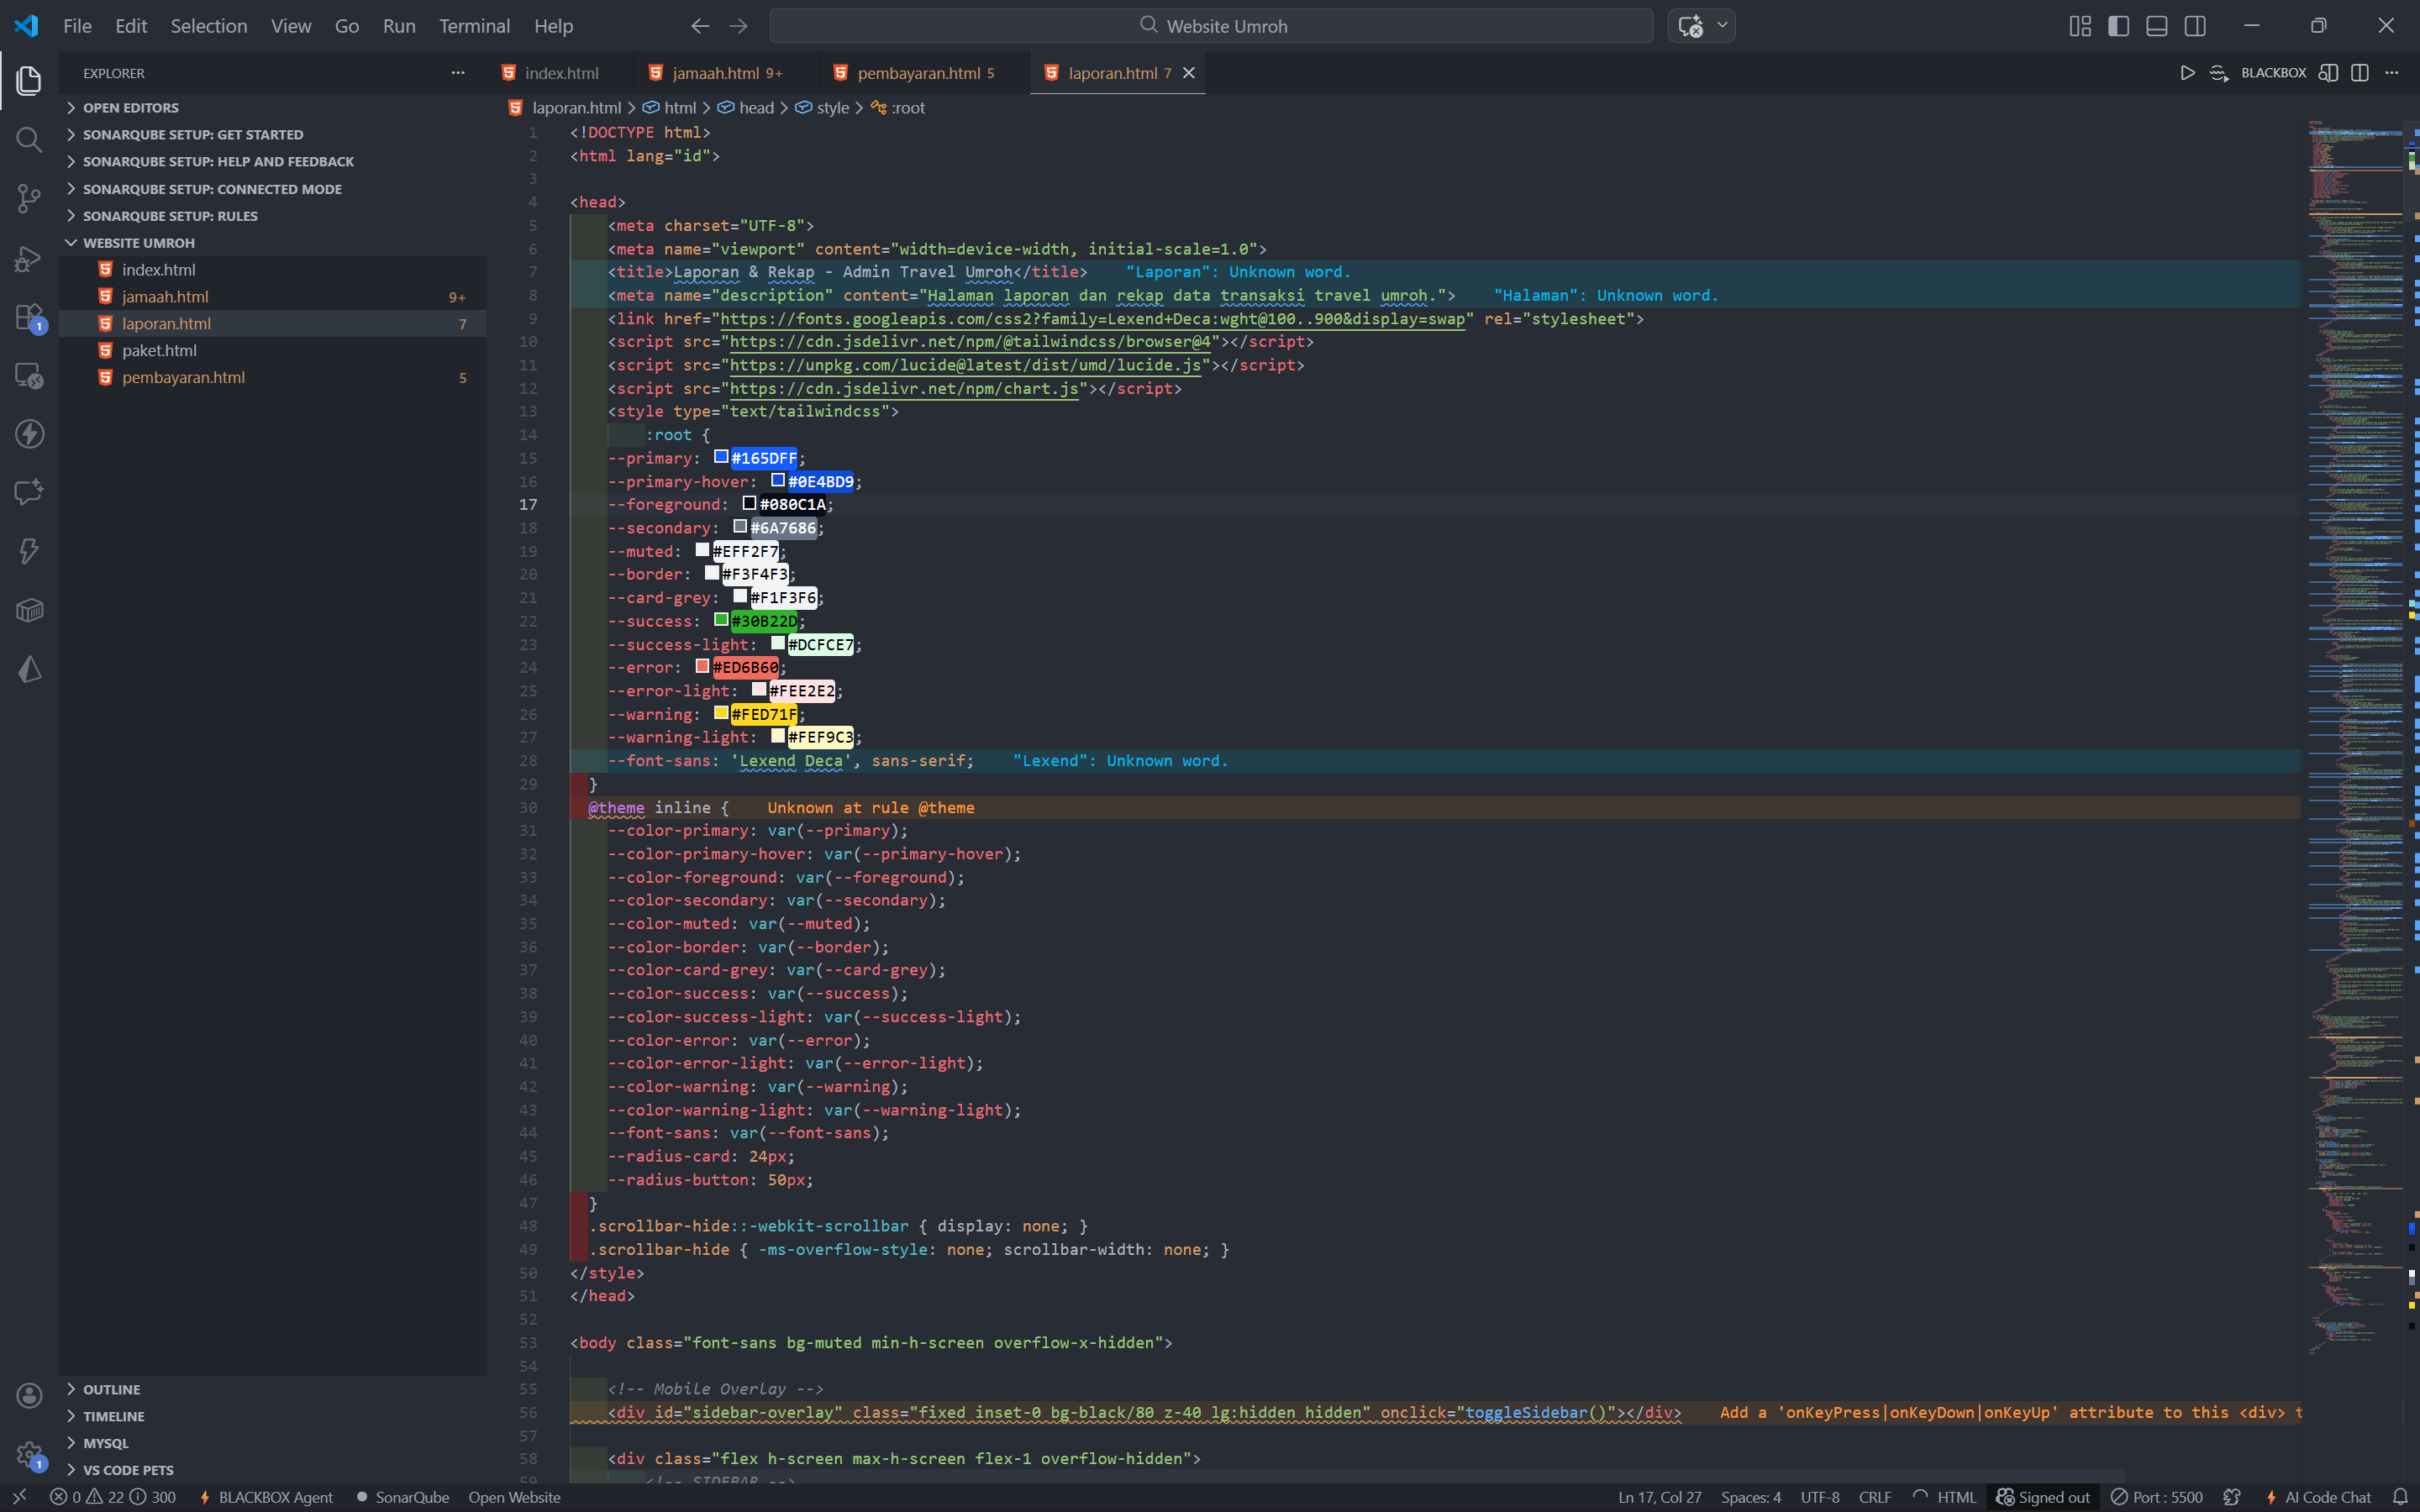The height and width of the screenshot is (1512, 2420).
Task: Open the Accounts icon
Action: (x=29, y=1395)
